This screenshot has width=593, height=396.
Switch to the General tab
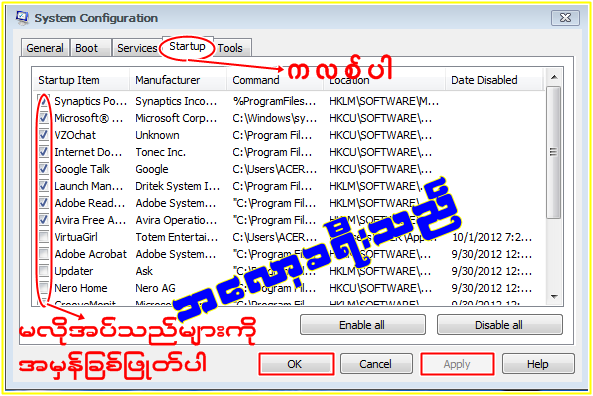45,48
